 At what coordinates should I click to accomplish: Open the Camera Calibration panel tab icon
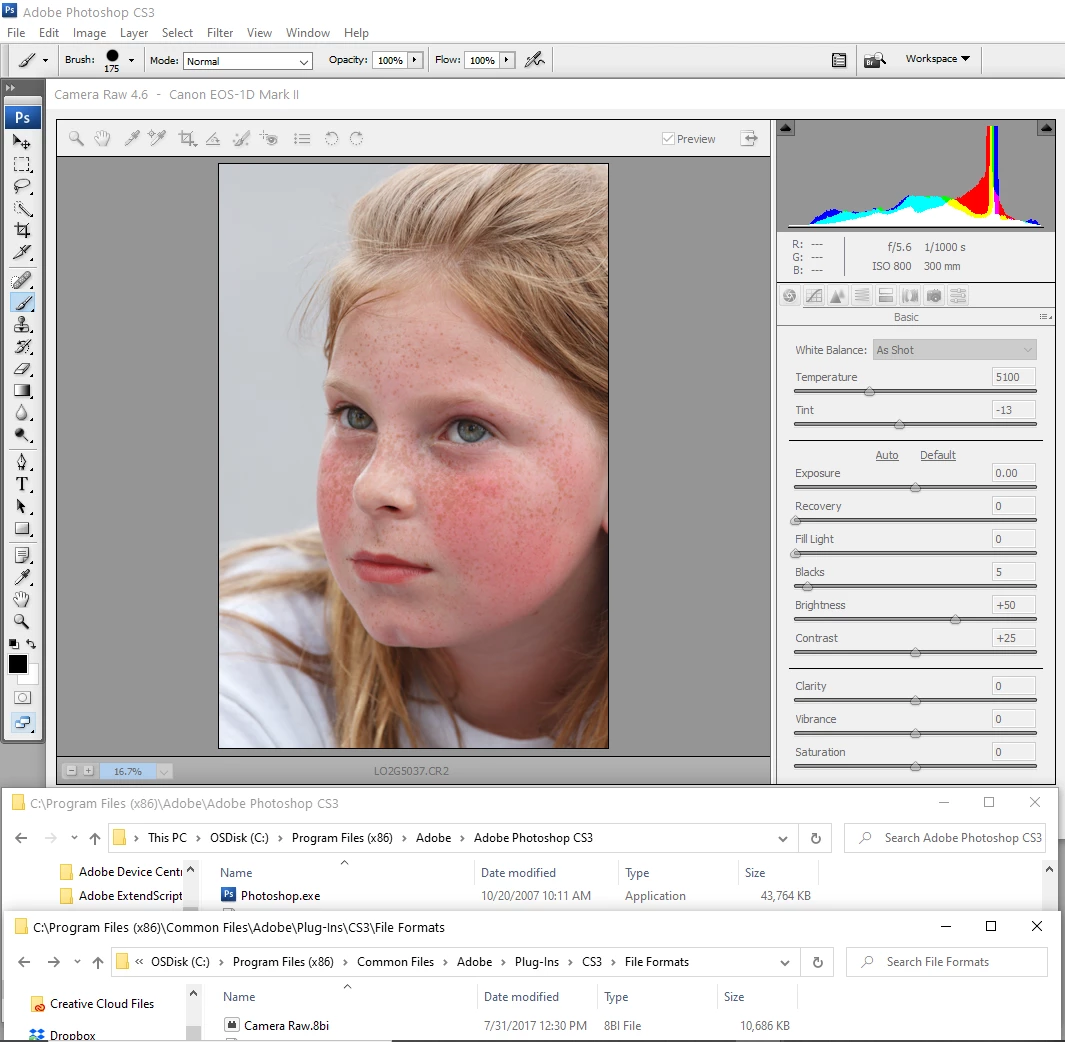[934, 296]
